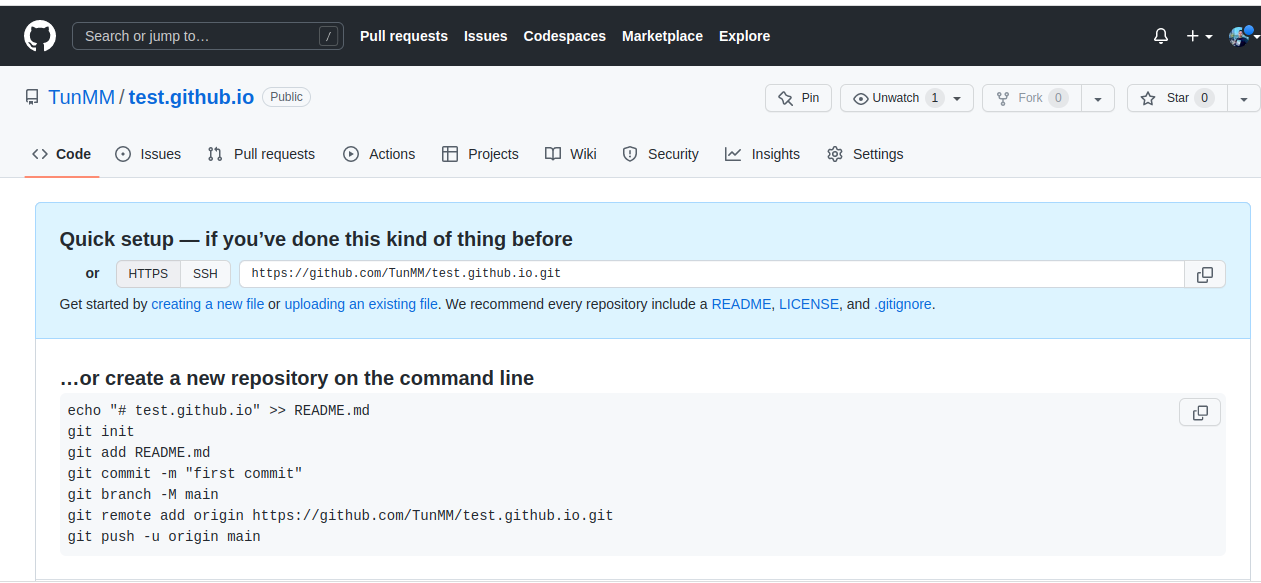The image size is (1261, 583).
Task: Follow the 'creating a new file' link
Action: coord(208,304)
